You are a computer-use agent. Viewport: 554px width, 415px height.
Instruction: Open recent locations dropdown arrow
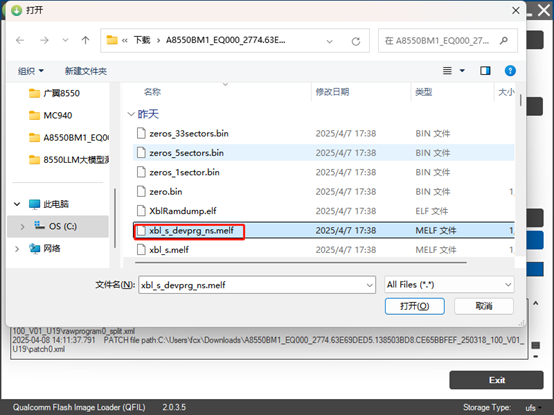pyautogui.click(x=65, y=41)
